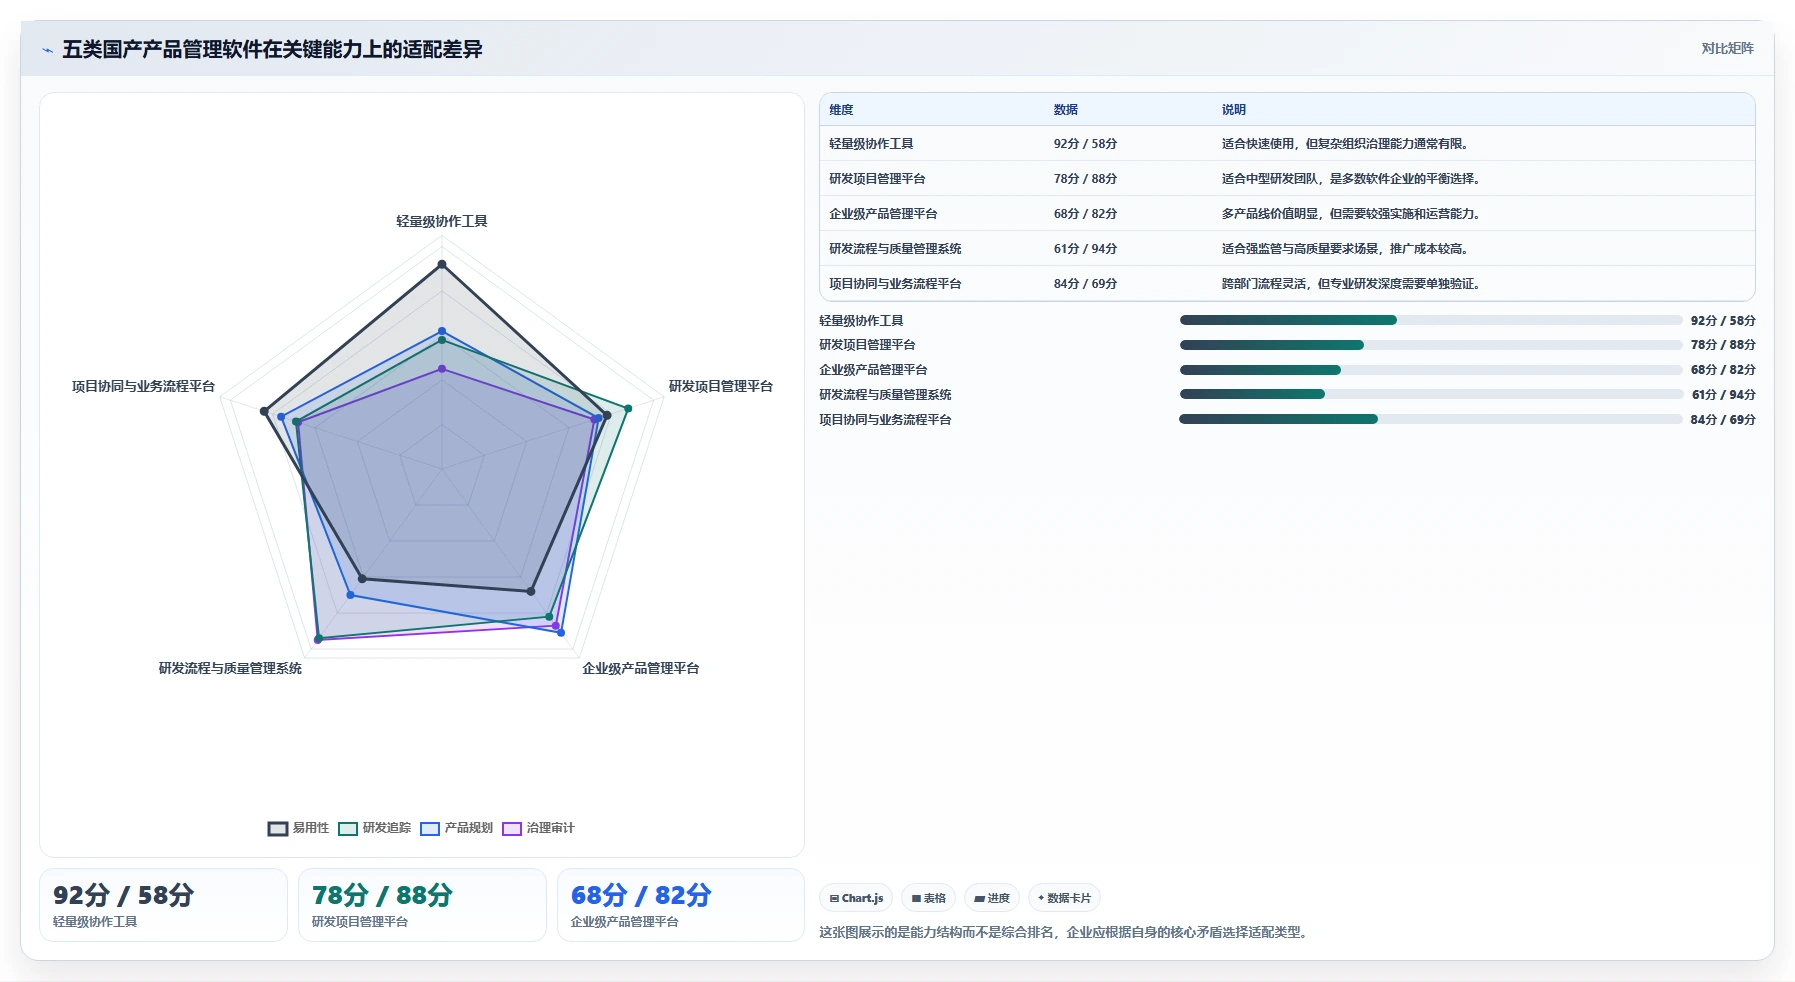Click the 说明 column header
1795x982 pixels.
pos(1234,110)
